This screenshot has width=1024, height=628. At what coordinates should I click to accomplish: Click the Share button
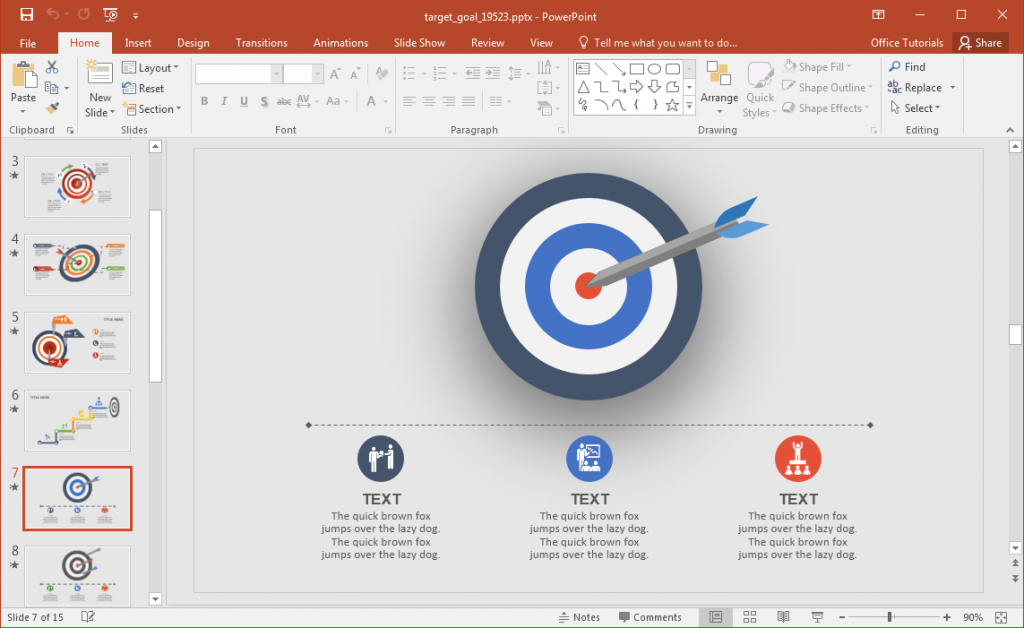coord(980,42)
